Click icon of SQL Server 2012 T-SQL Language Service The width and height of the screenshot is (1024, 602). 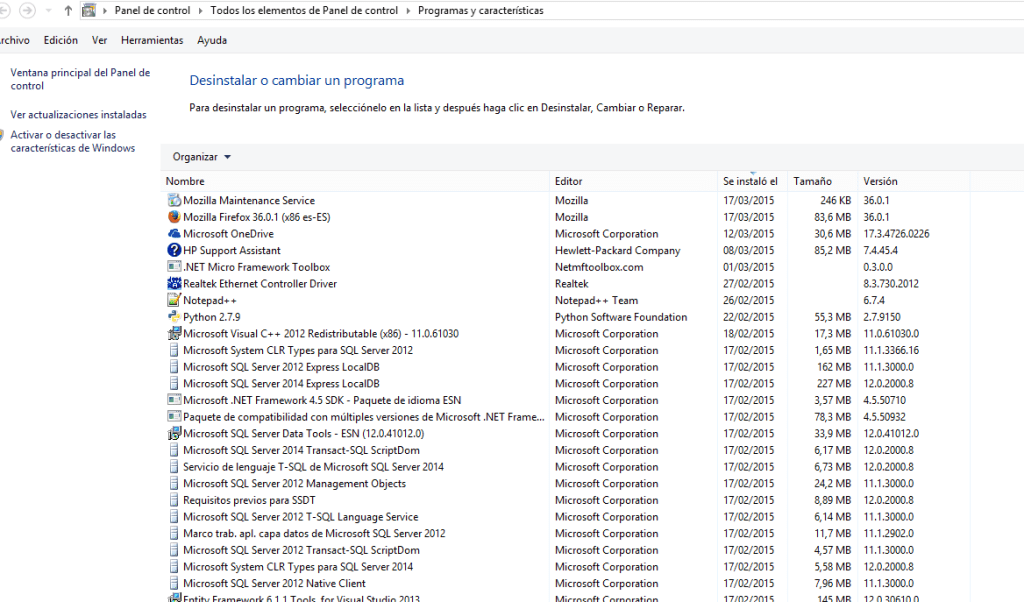174,516
